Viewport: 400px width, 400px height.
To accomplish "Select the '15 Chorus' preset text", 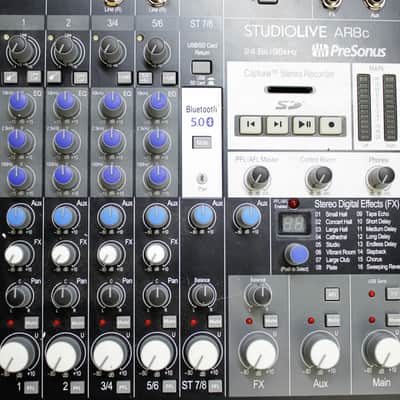I will [x=370, y=259].
